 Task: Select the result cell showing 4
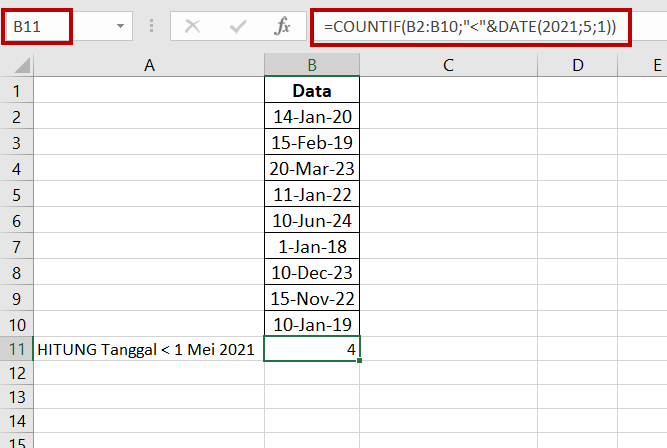(x=312, y=349)
